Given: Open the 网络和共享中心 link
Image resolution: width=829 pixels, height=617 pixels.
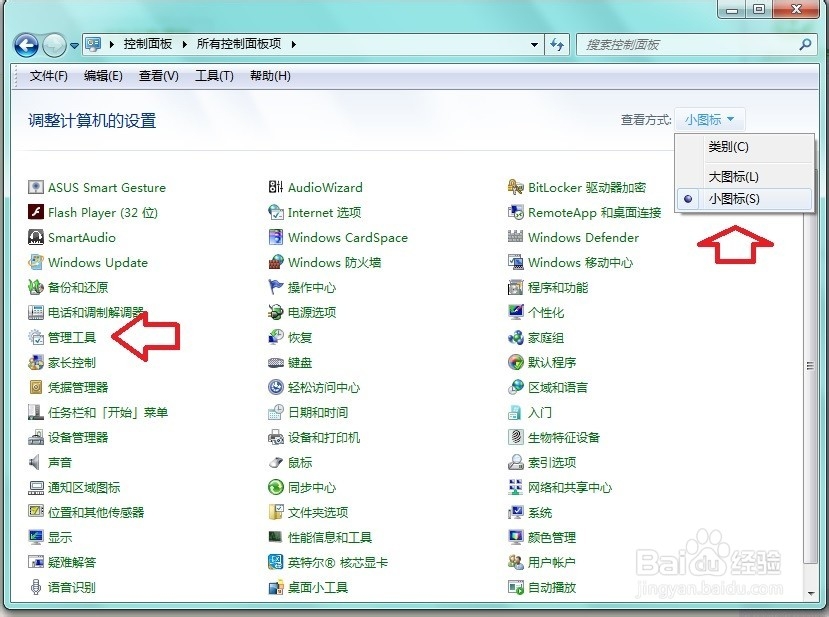Looking at the screenshot, I should 569,487.
